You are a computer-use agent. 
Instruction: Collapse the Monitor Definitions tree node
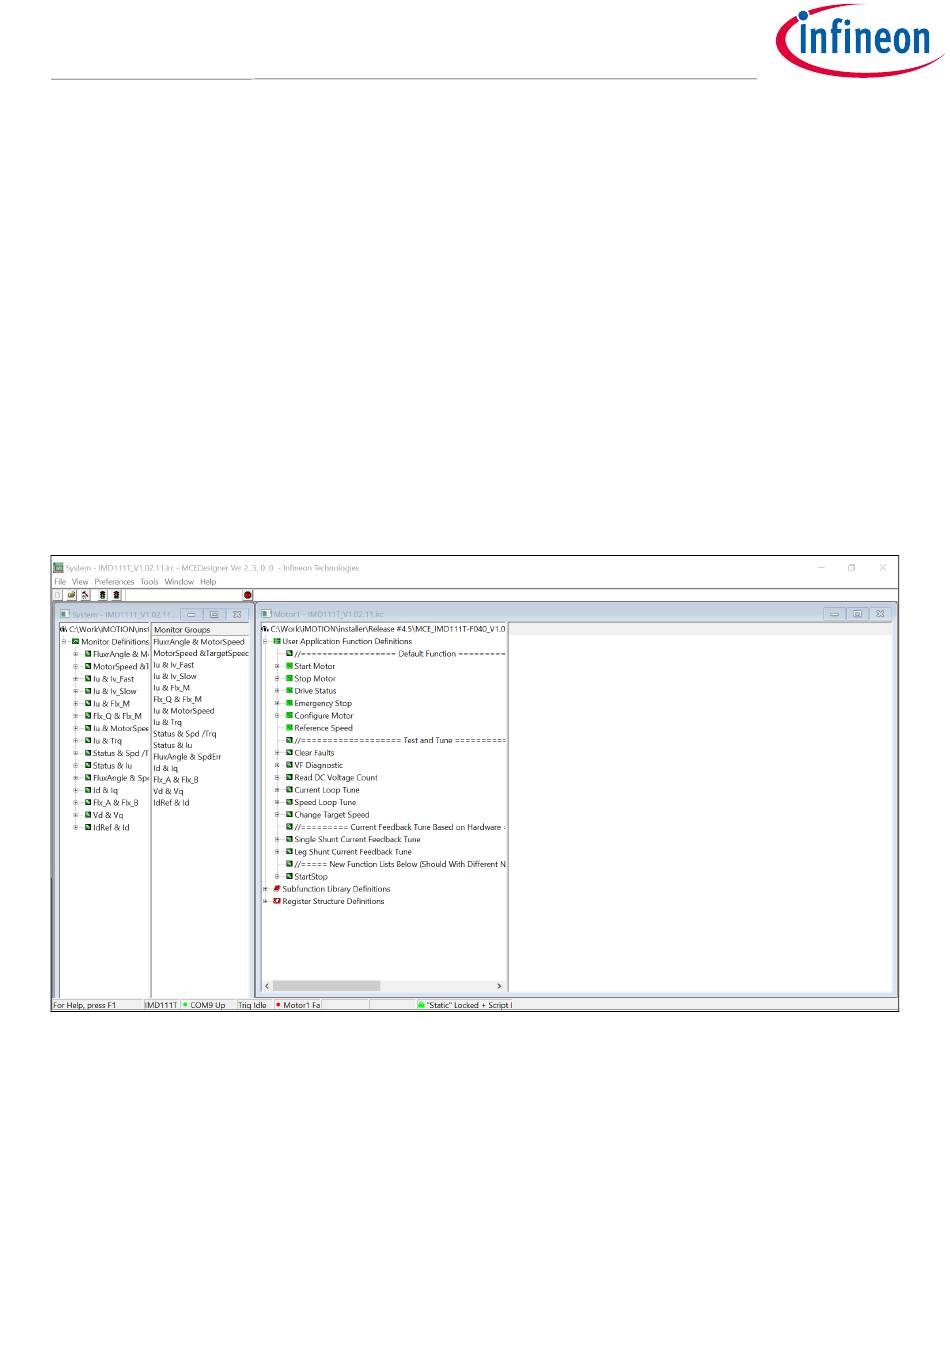click(x=64, y=641)
